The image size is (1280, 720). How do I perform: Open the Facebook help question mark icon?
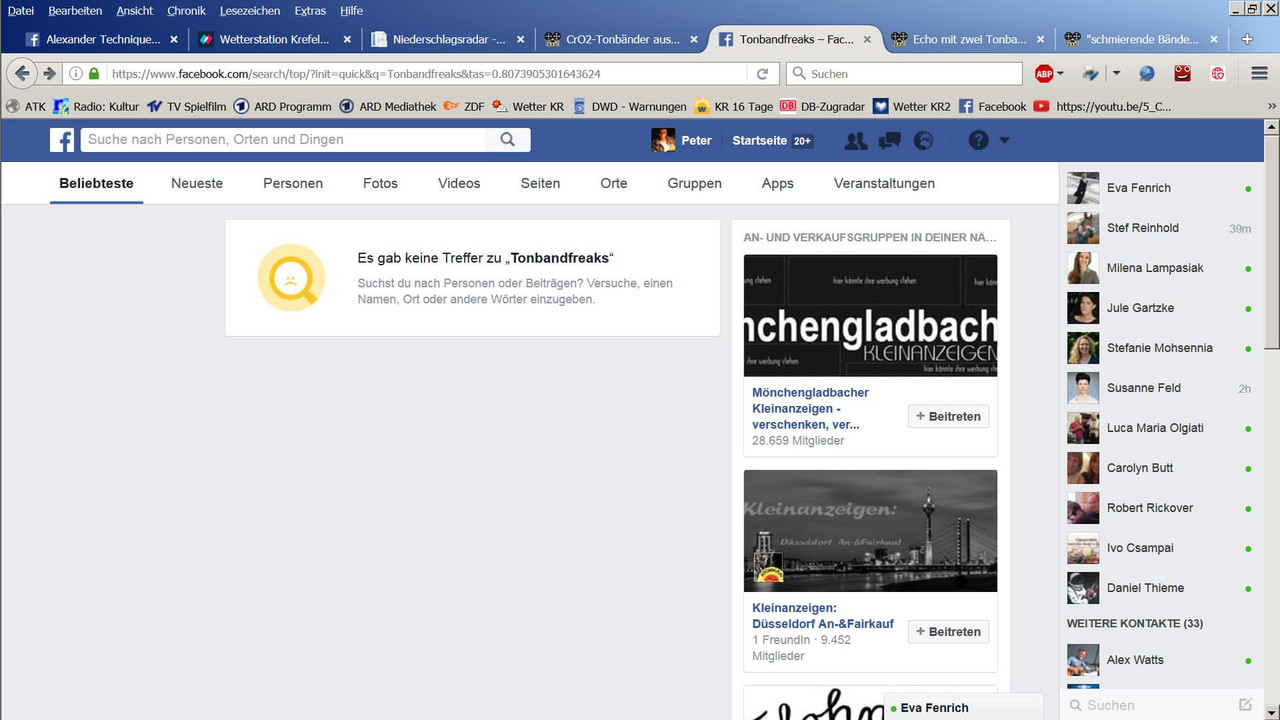(x=978, y=141)
